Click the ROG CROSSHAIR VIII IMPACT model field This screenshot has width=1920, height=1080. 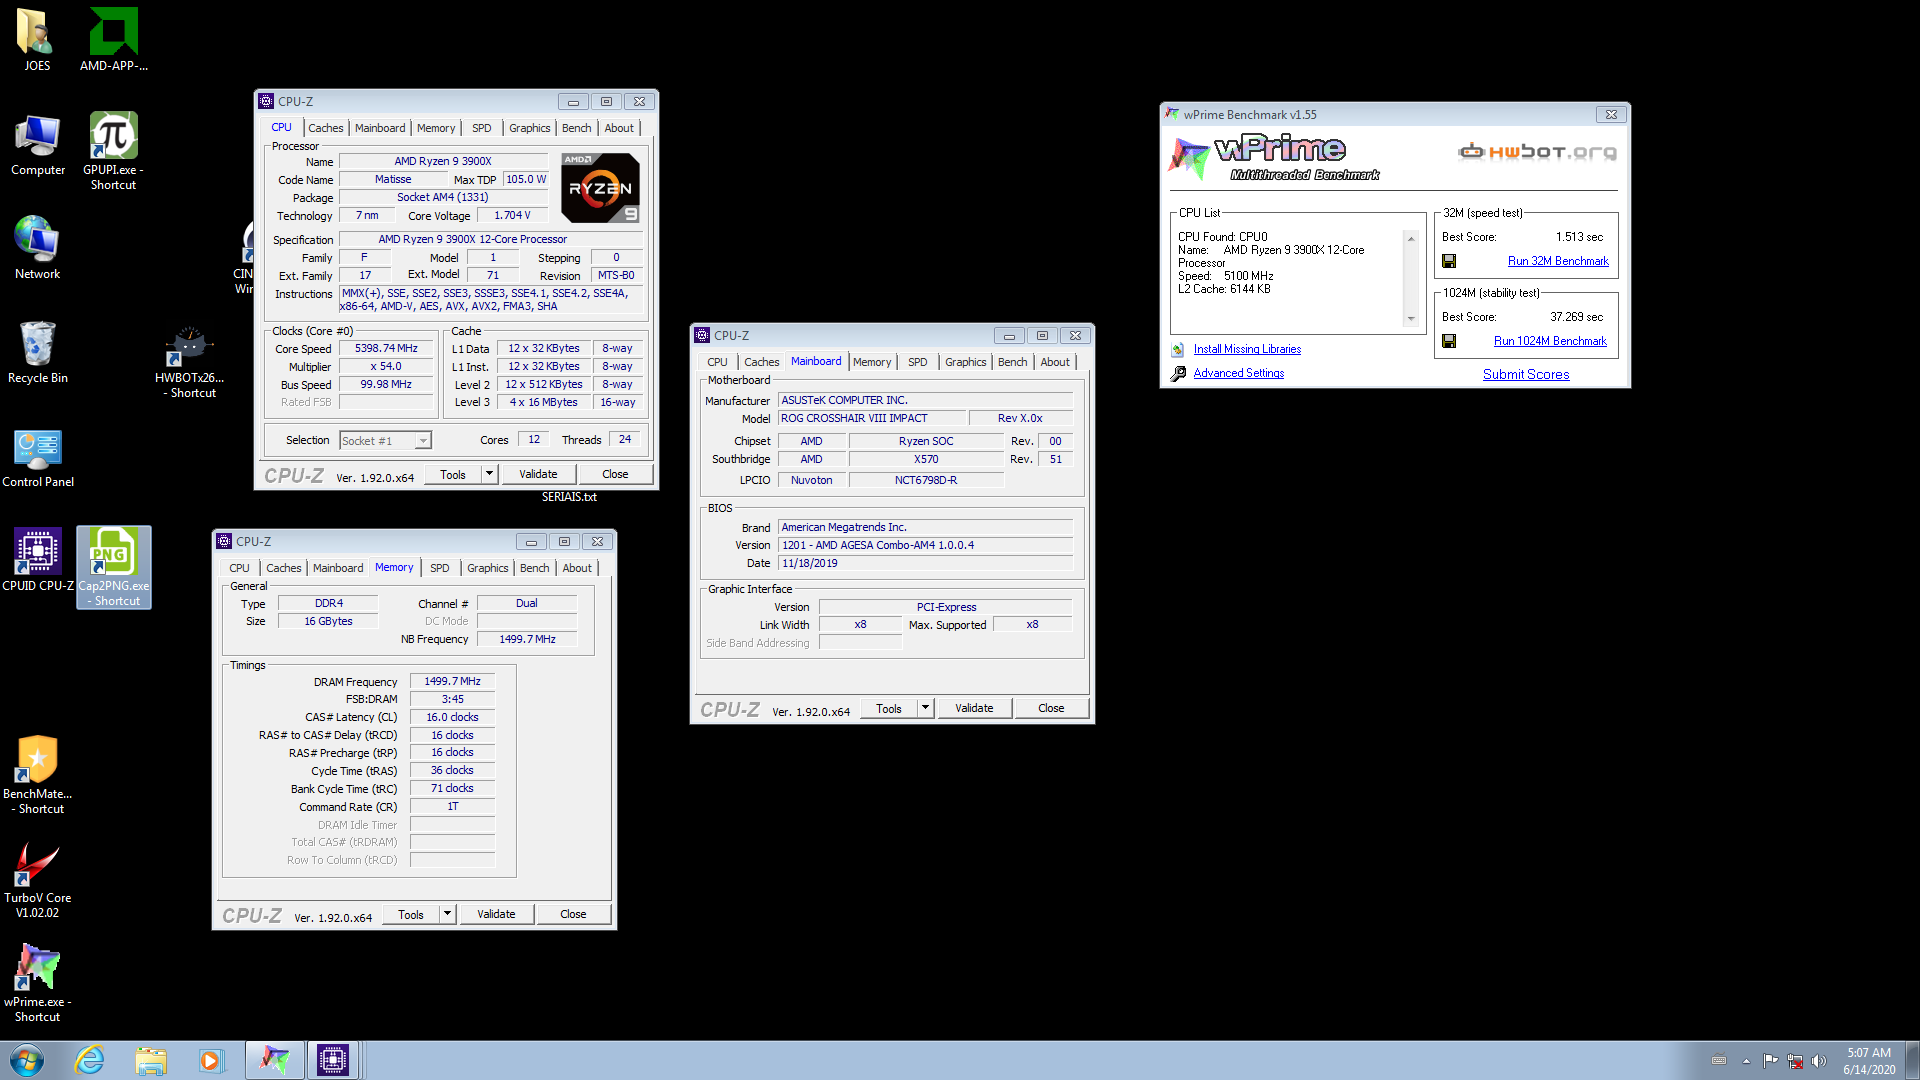tap(872, 418)
